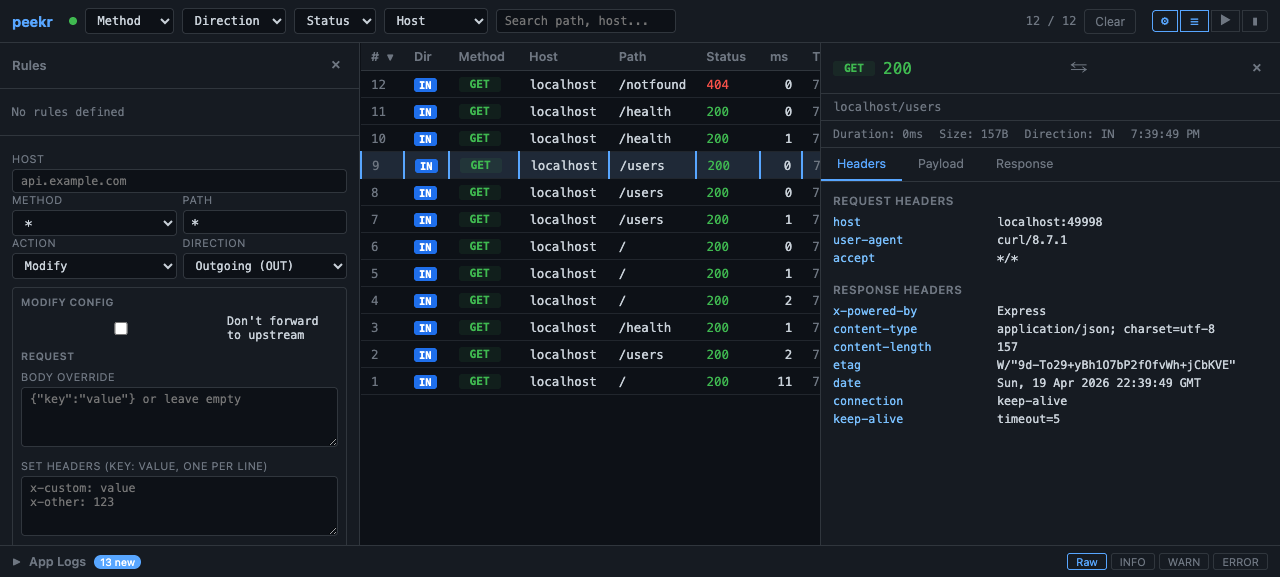Select request row 3 /health
Image resolution: width=1280 pixels, height=577 pixels.
click(x=590, y=328)
